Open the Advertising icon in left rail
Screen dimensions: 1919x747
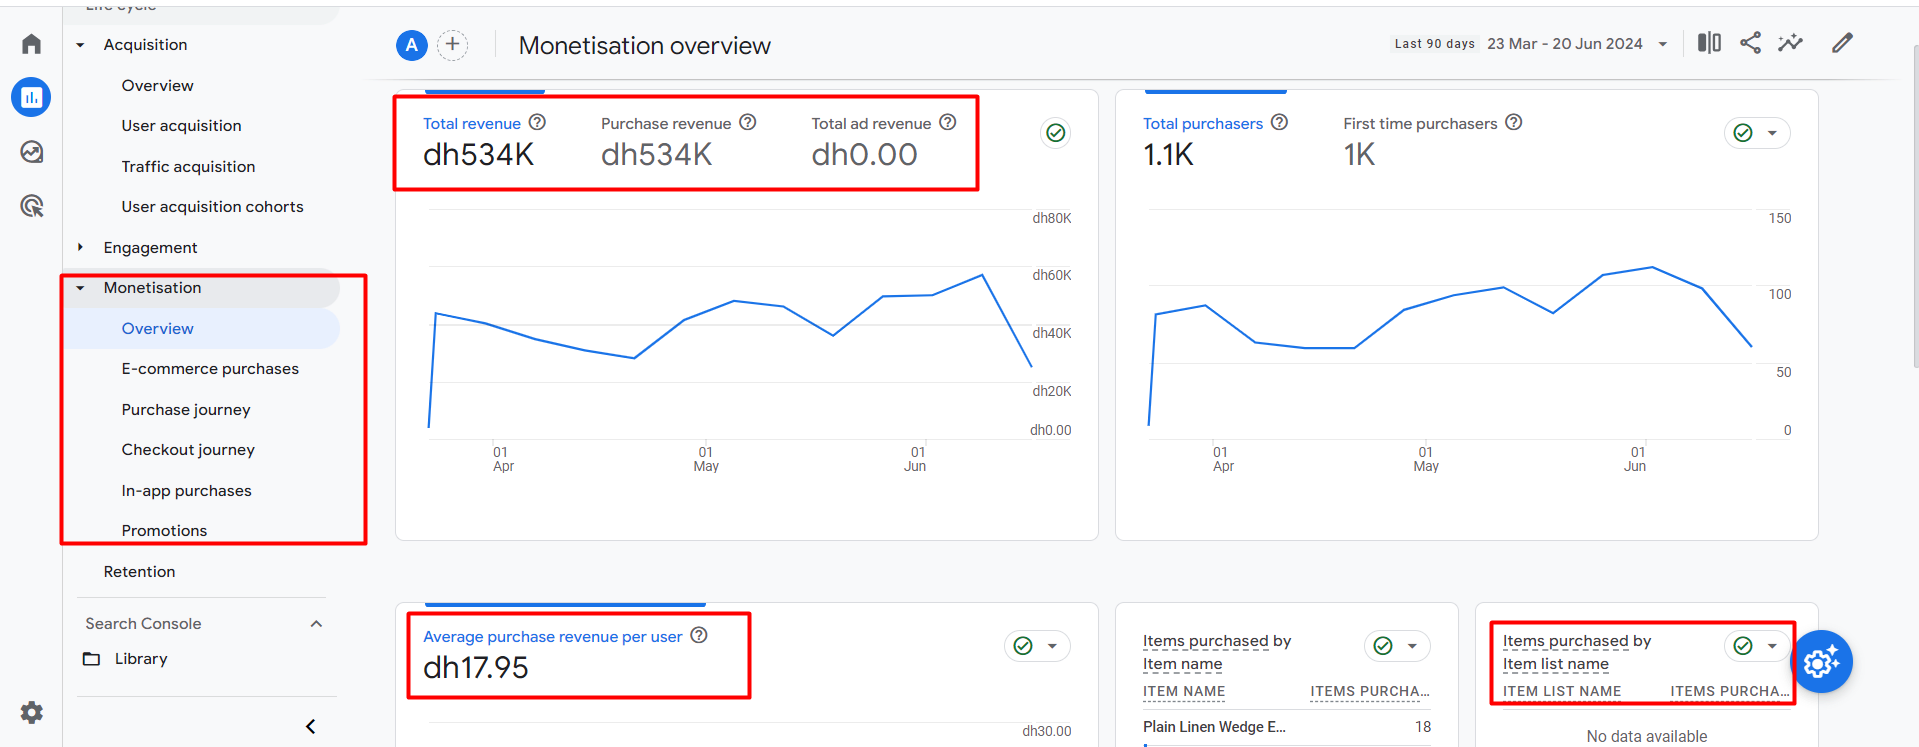click(x=31, y=206)
